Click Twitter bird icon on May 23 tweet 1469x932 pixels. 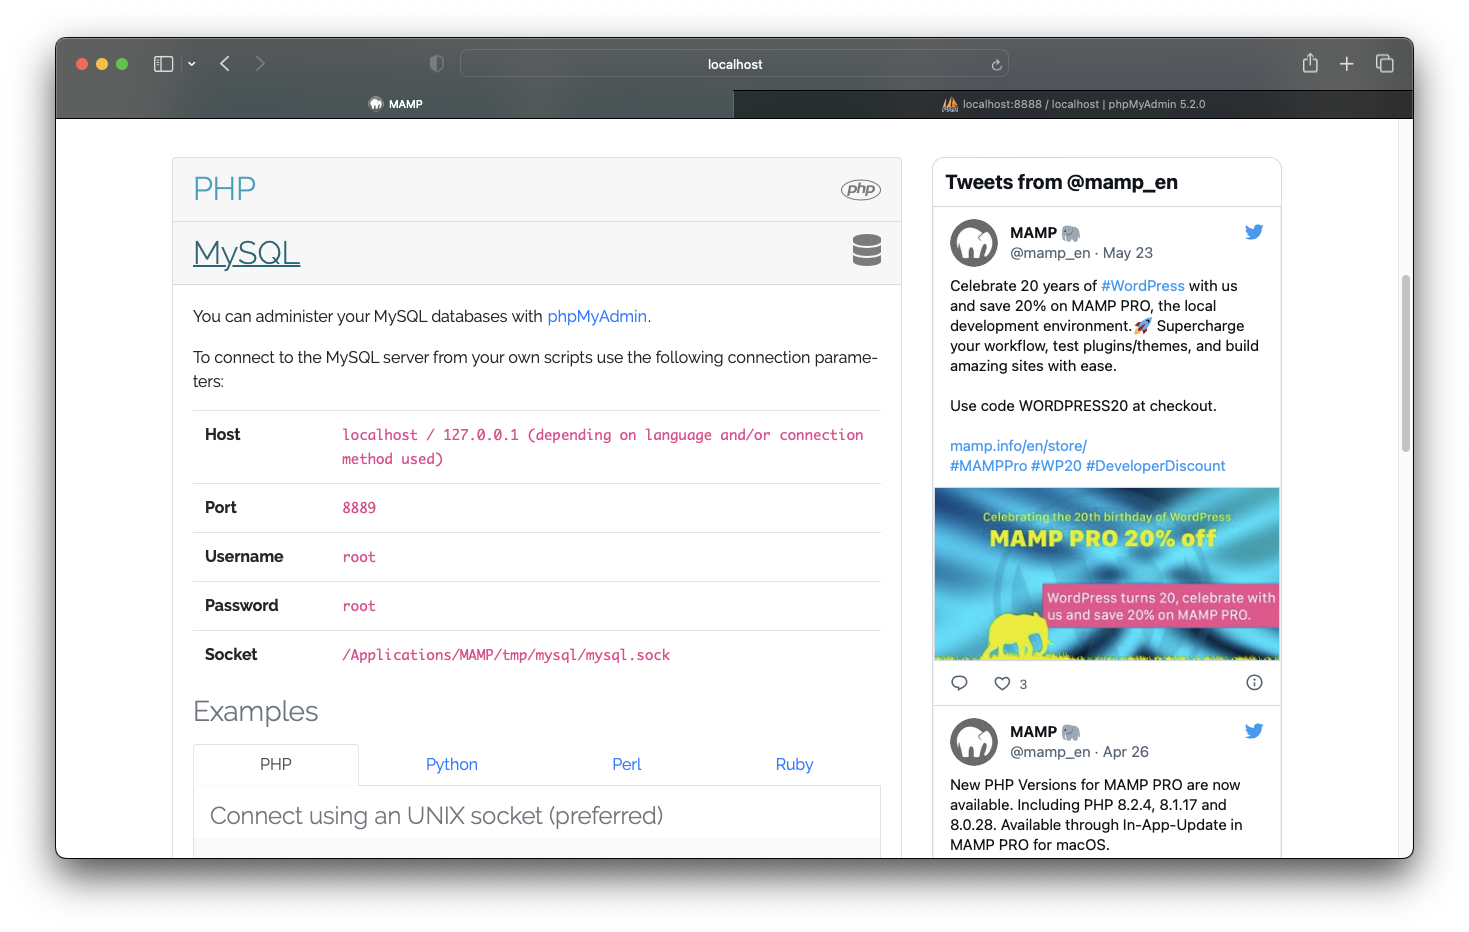coord(1254,232)
